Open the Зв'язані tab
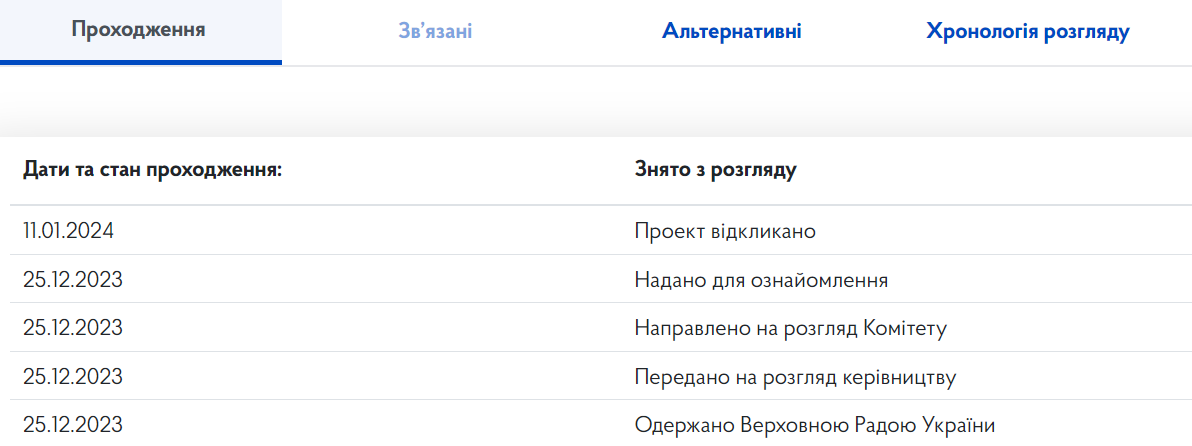The image size is (1192, 446). [x=435, y=31]
